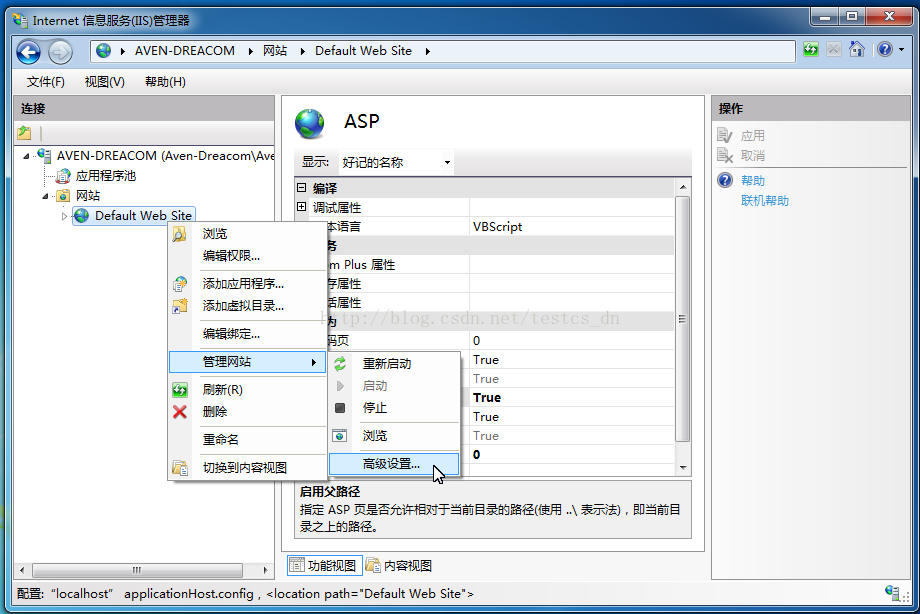This screenshot has width=920, height=614.
Task: Choose 编辑绑定... in context menu
Action: 248,334
